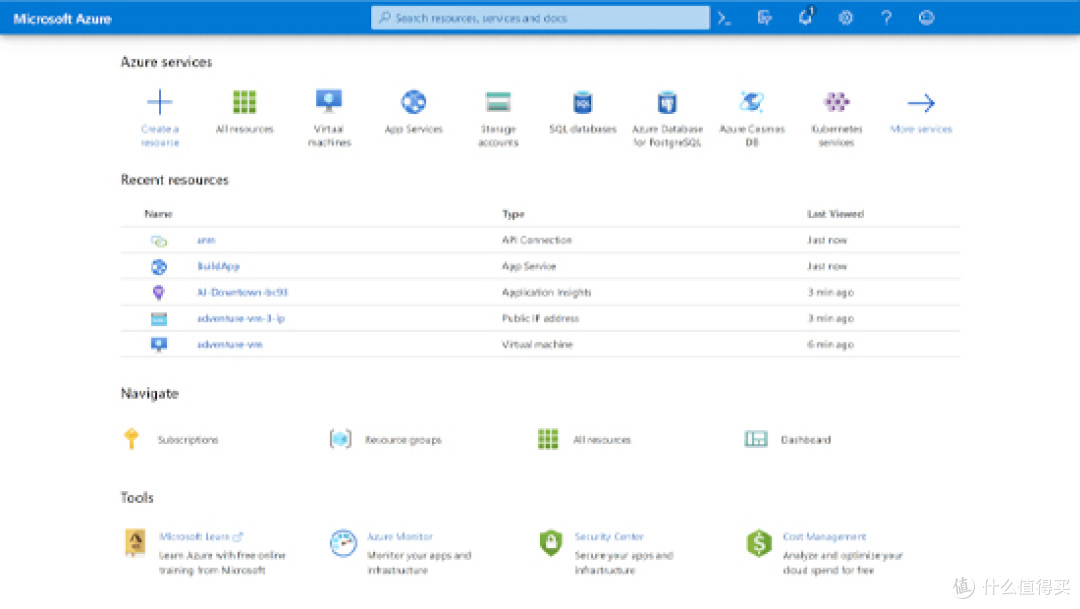Screen dimensions: 1080x609
Task: Click the Subscriptions key icon
Action: (132, 439)
